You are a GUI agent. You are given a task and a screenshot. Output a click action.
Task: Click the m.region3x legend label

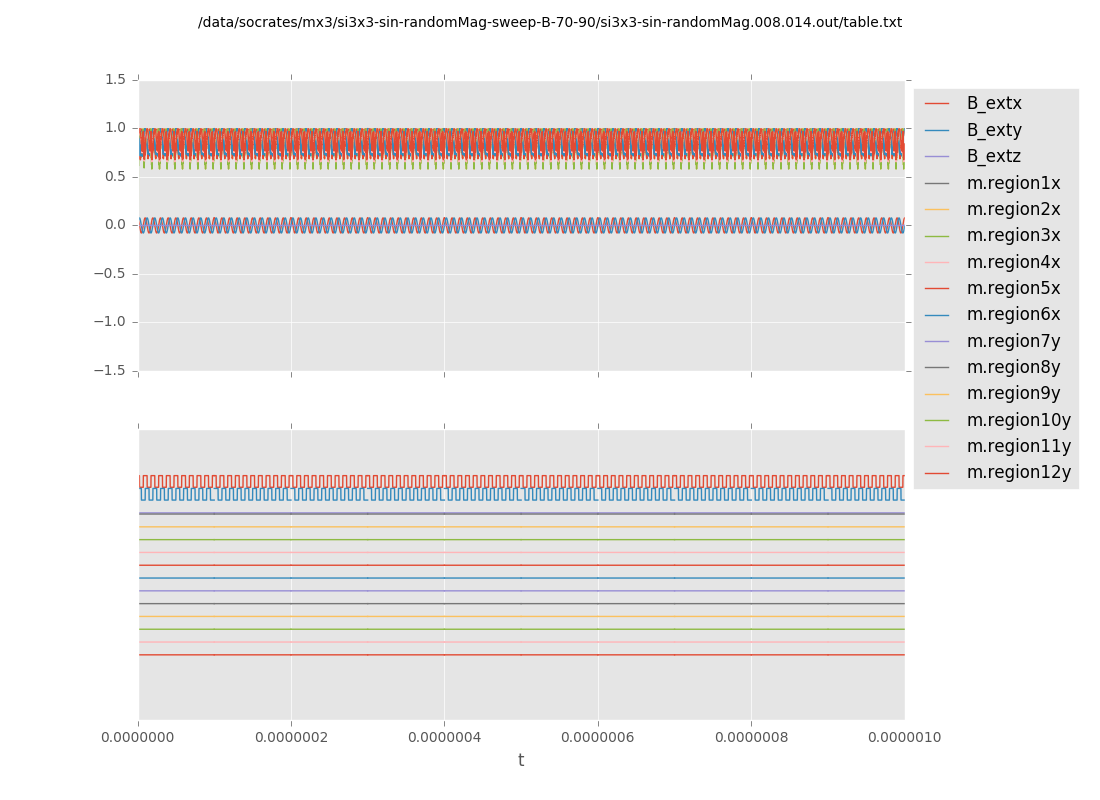(x=1013, y=236)
